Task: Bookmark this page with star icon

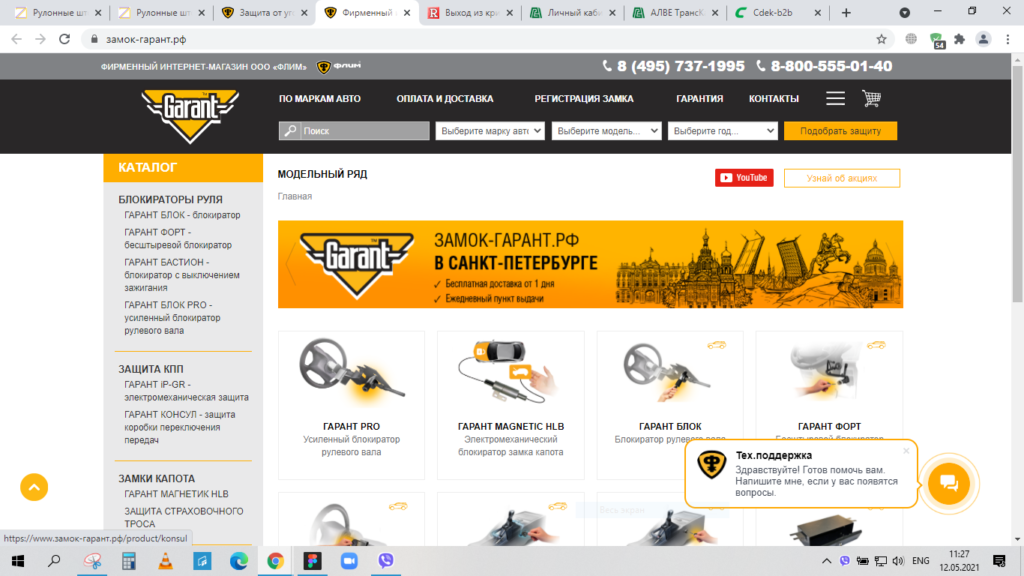Action: [x=881, y=39]
